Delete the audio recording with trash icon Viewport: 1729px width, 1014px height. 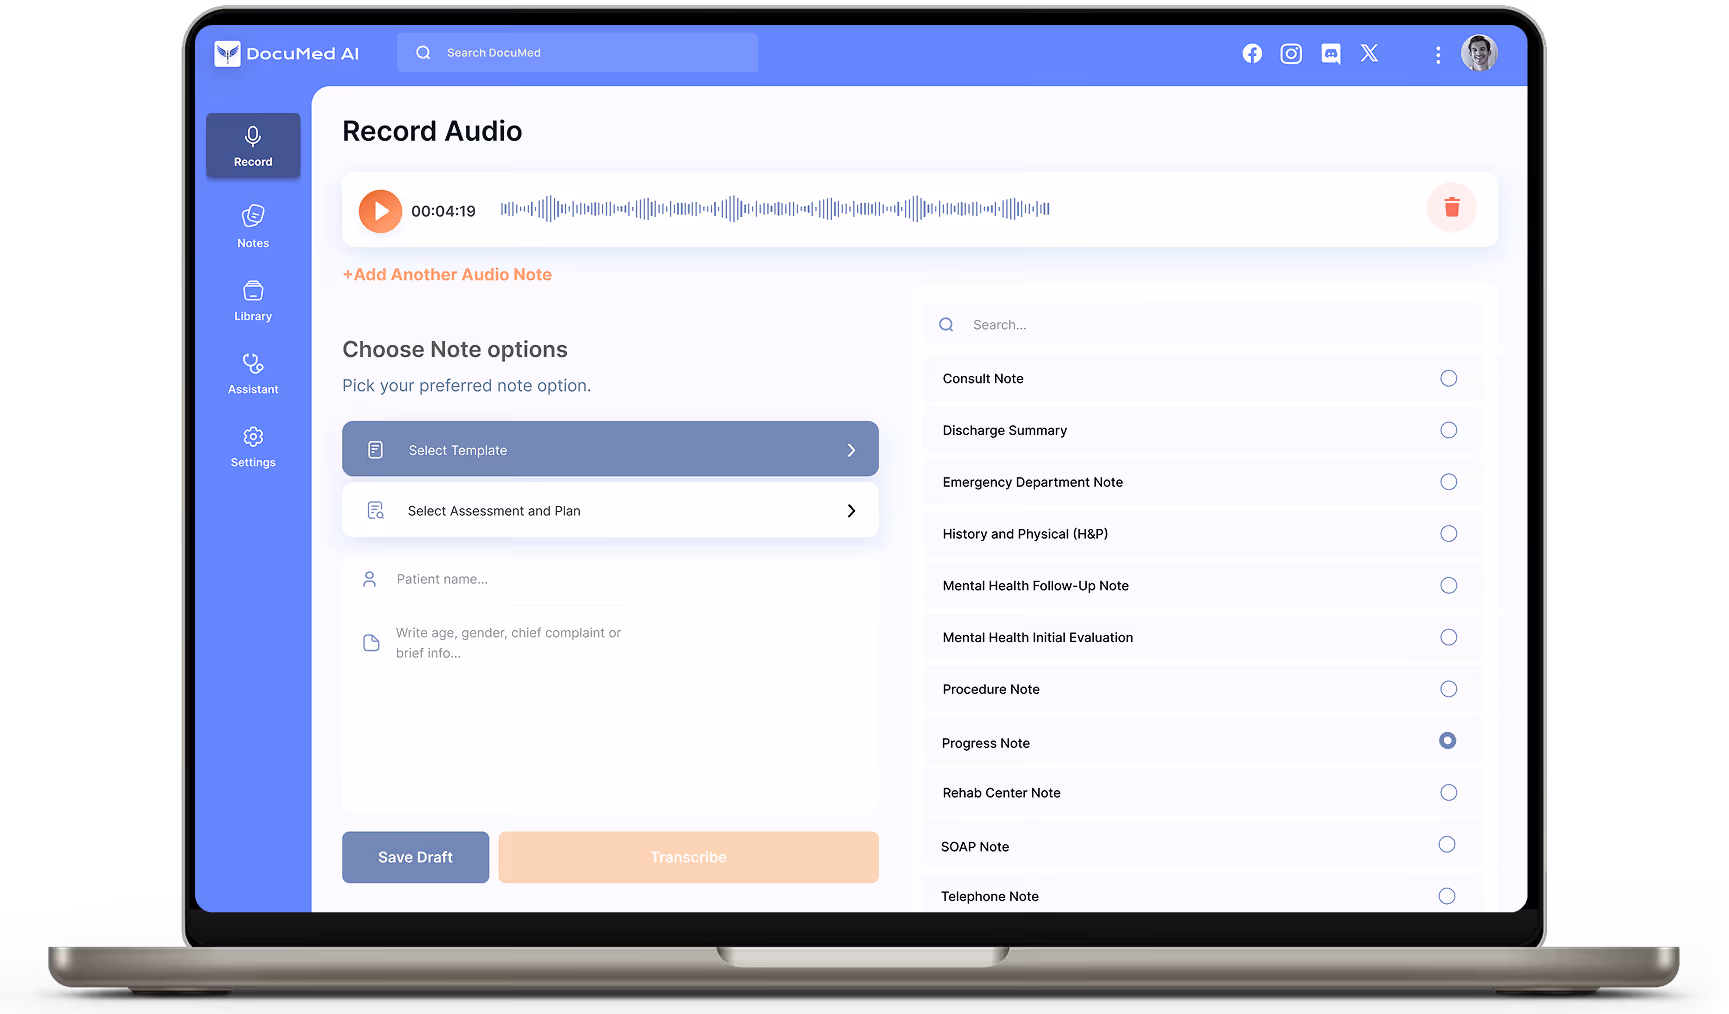(1452, 207)
